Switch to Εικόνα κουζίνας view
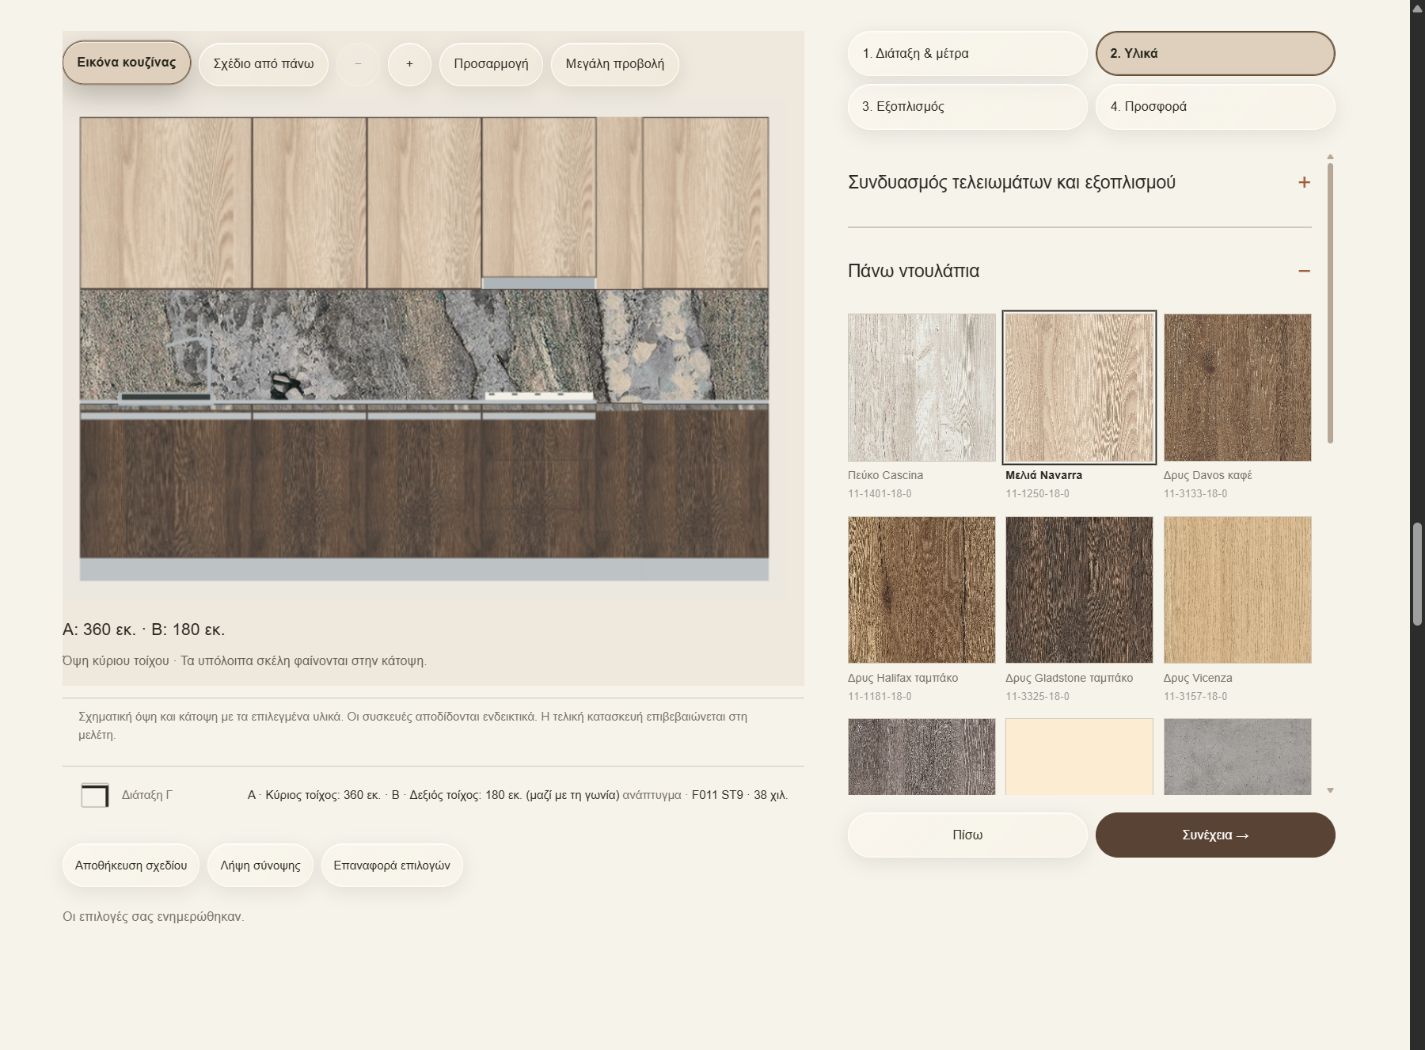Viewport: 1425px width, 1050px height. (126, 63)
